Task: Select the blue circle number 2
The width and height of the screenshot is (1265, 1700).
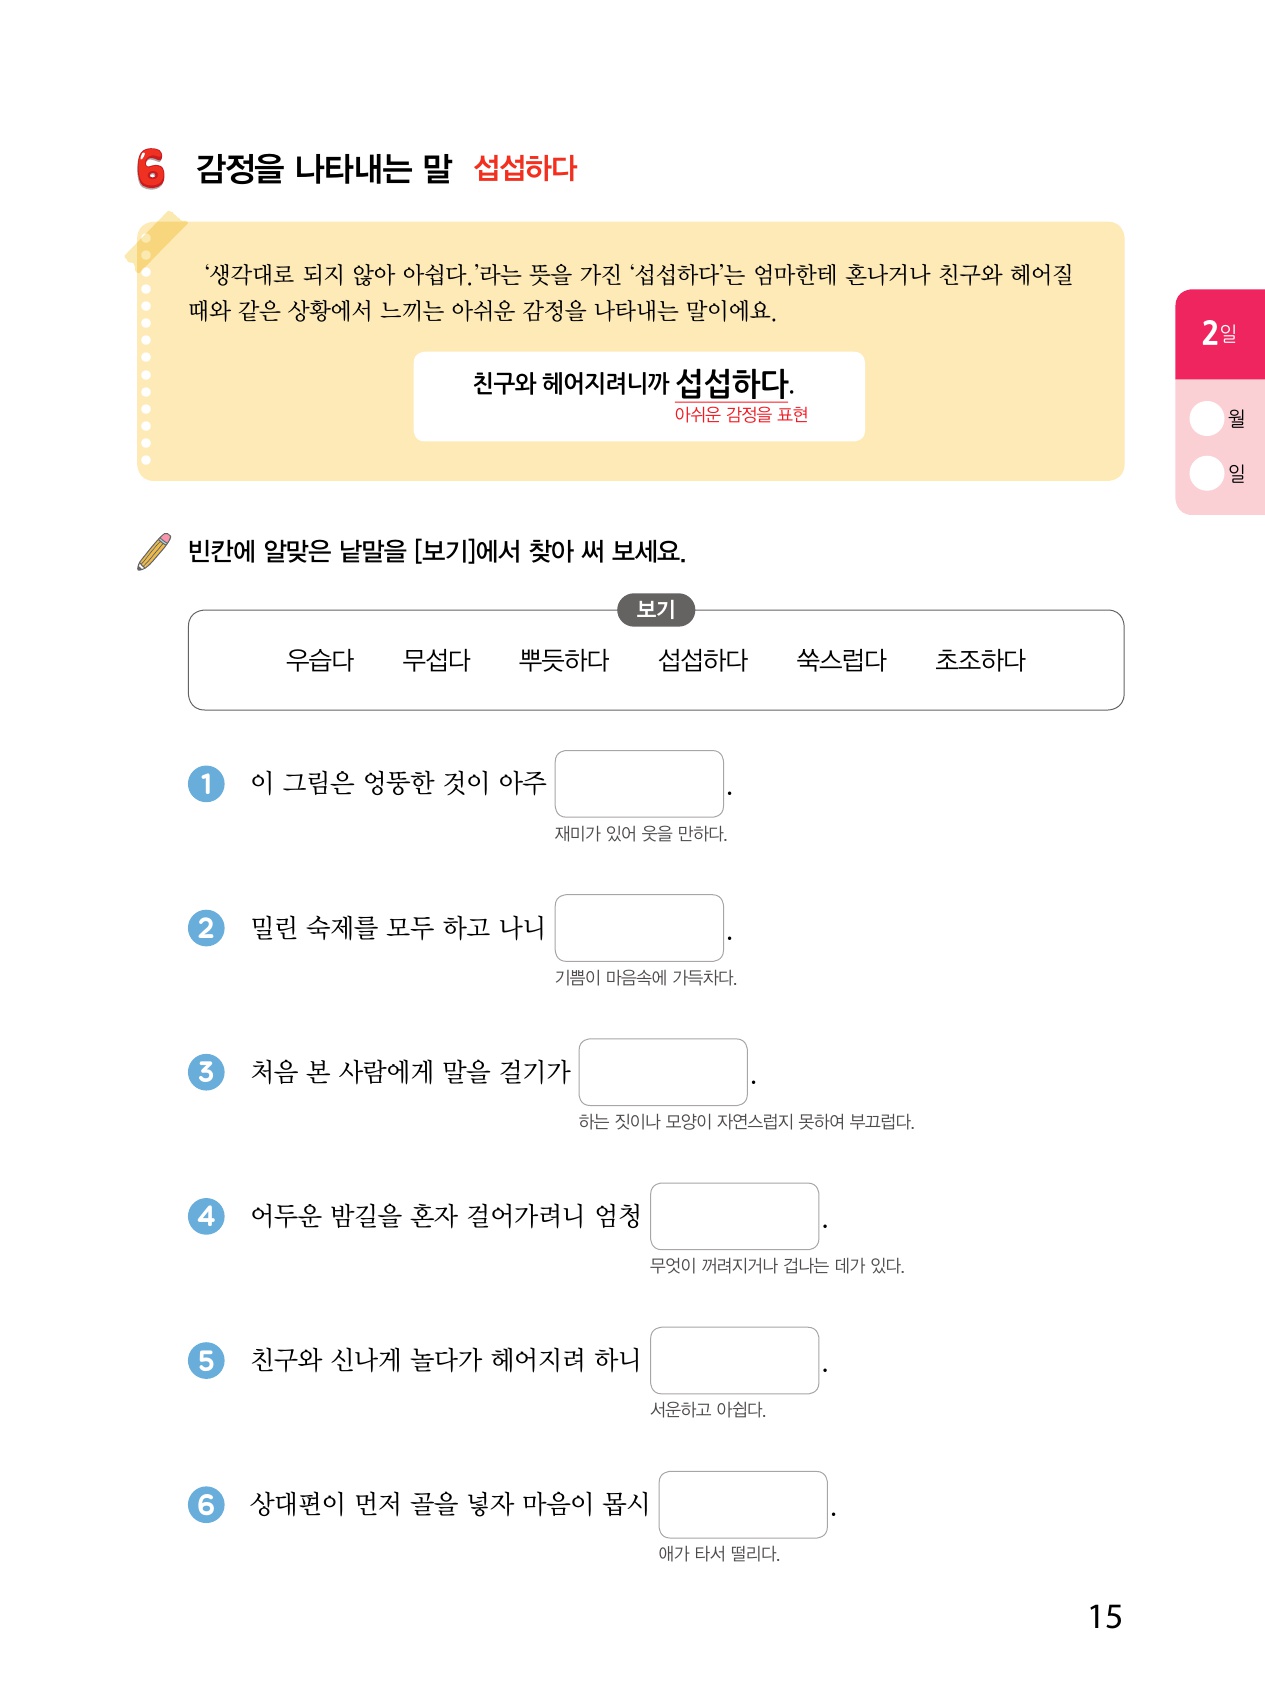Action: coord(206,928)
